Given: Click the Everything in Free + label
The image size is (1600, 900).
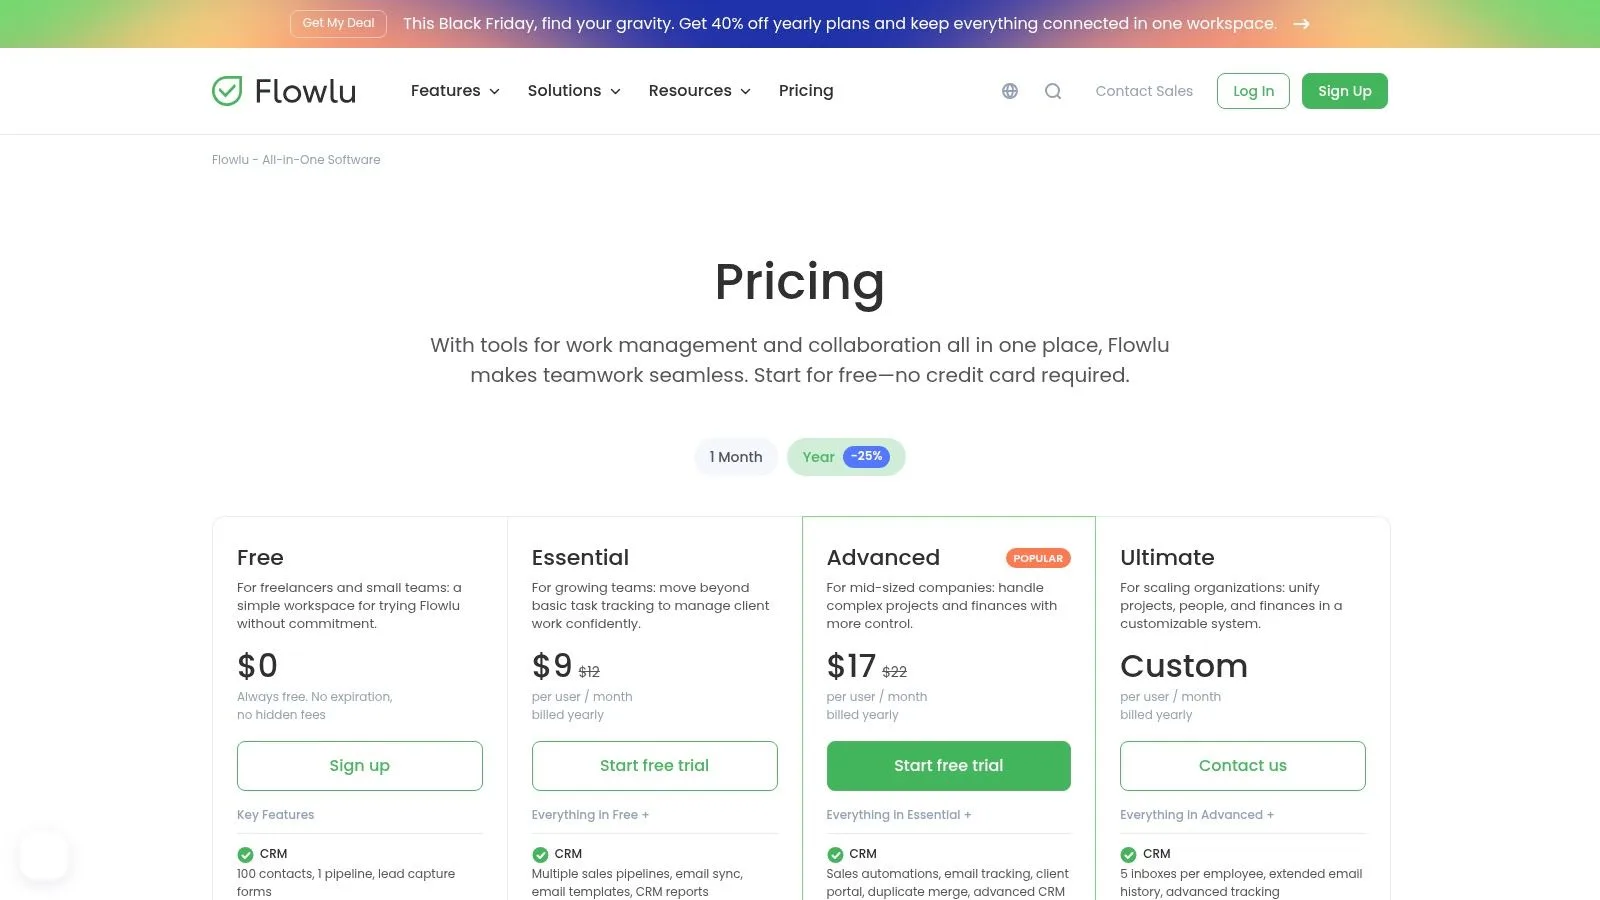Looking at the screenshot, I should [x=590, y=815].
